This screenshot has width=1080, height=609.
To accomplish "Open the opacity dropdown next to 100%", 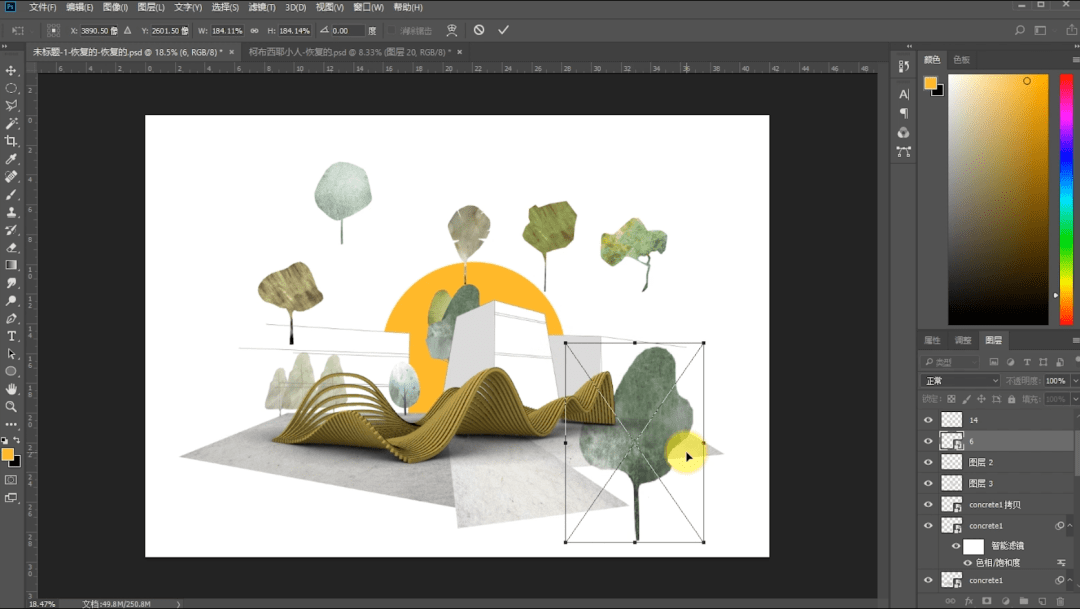I will pos(1074,380).
